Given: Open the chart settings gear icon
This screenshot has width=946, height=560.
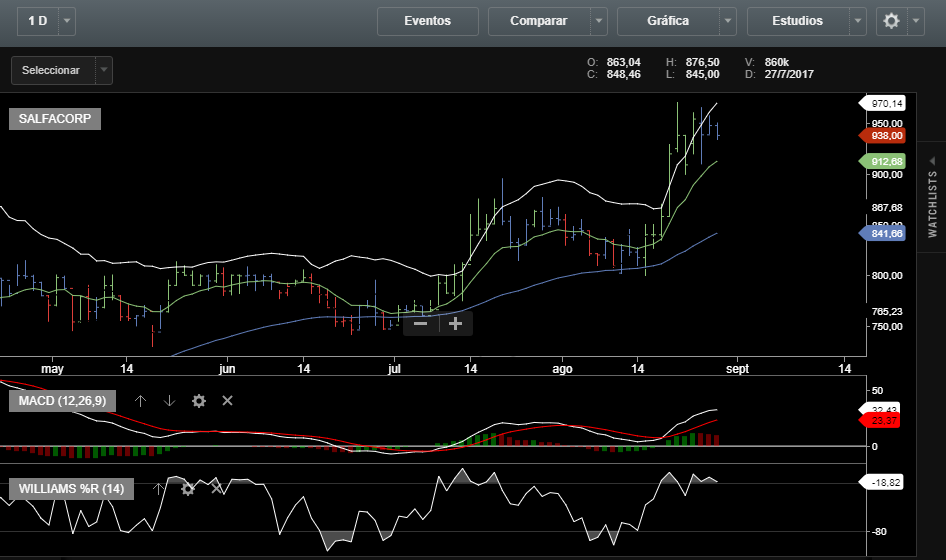Looking at the screenshot, I should click(x=891, y=21).
